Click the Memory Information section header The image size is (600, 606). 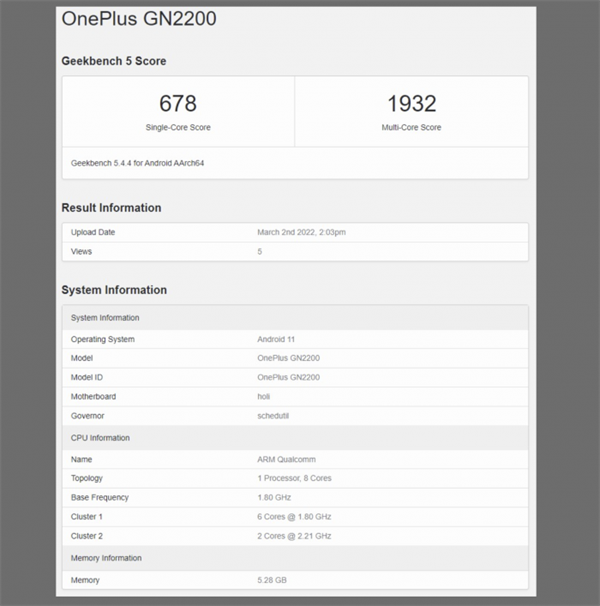click(x=295, y=558)
